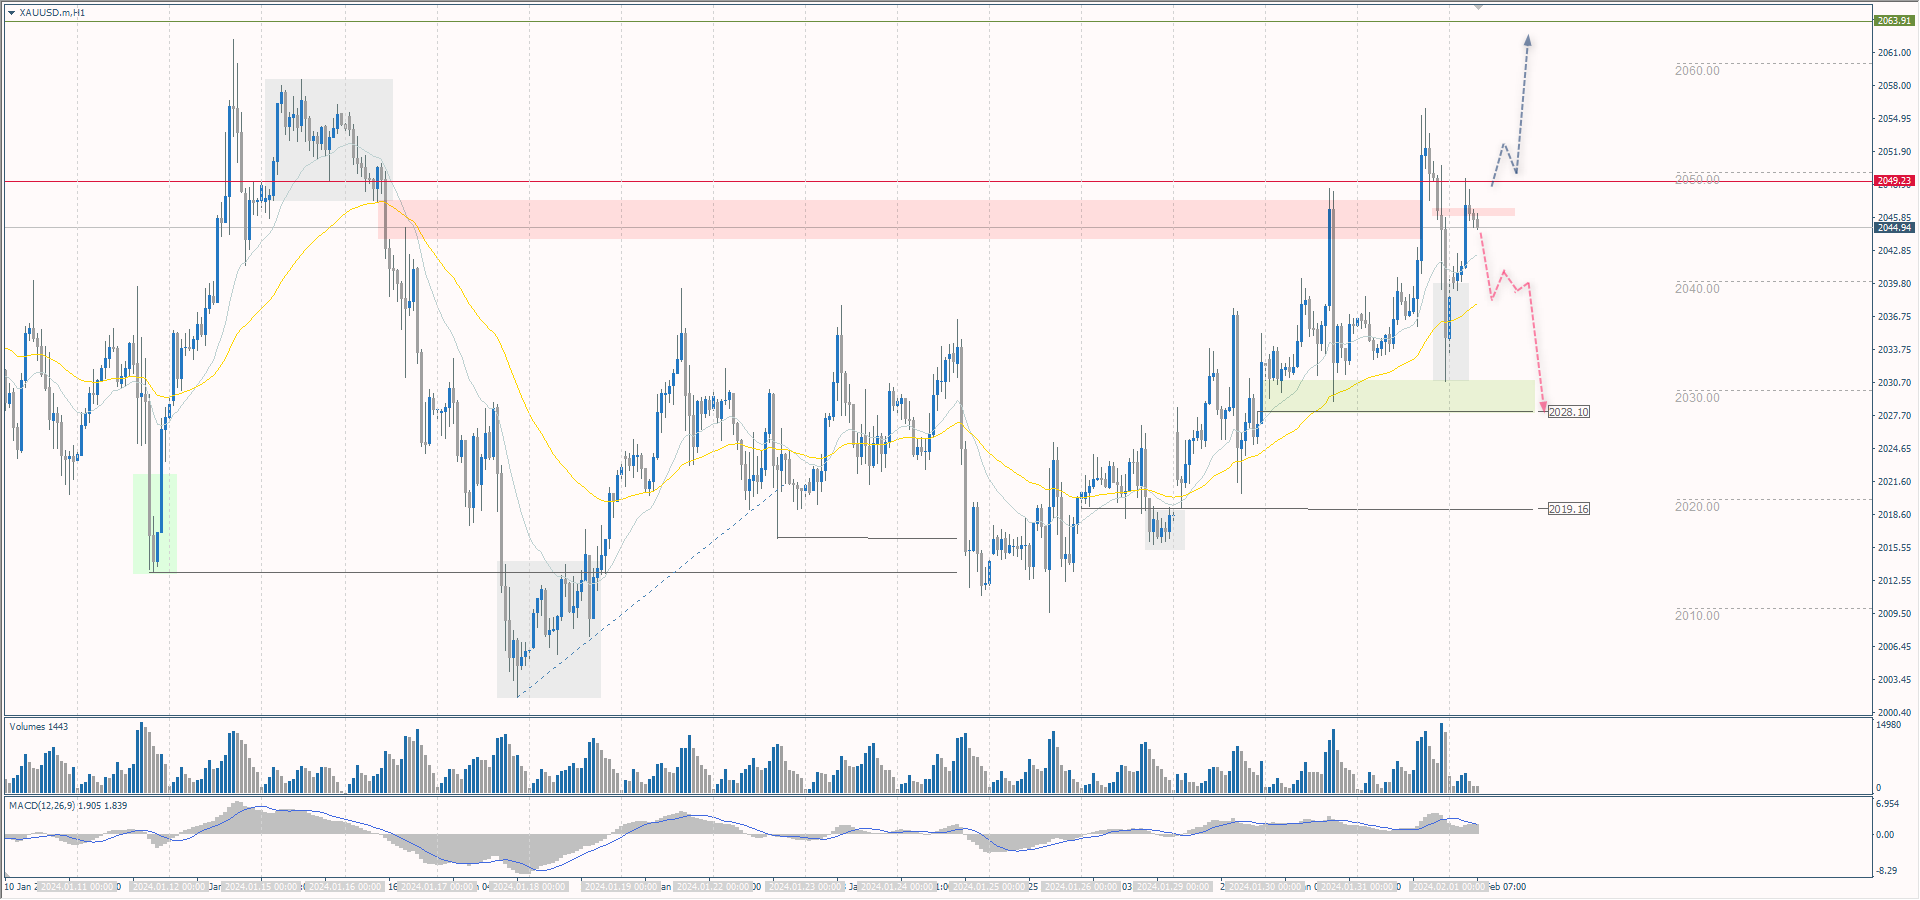1920x900 pixels.
Task: Click the 2012.55 price scale value
Action: (1894, 581)
